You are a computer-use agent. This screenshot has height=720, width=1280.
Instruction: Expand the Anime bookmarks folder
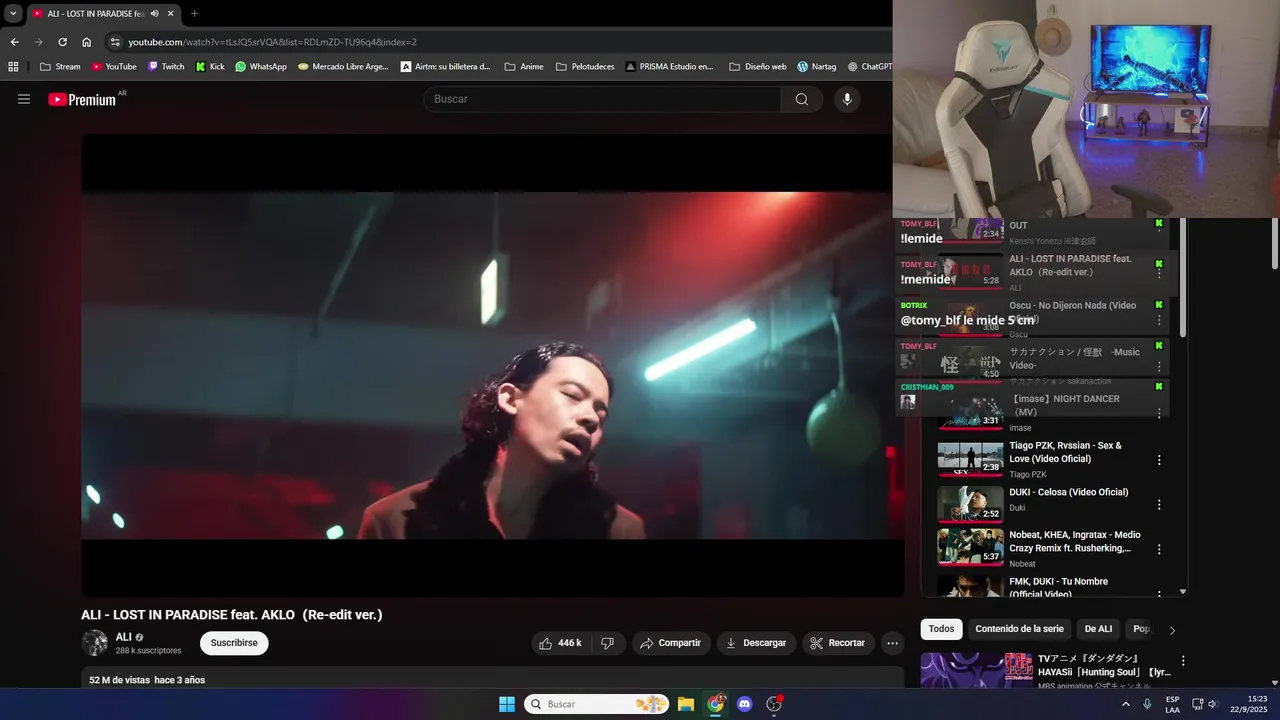(524, 67)
